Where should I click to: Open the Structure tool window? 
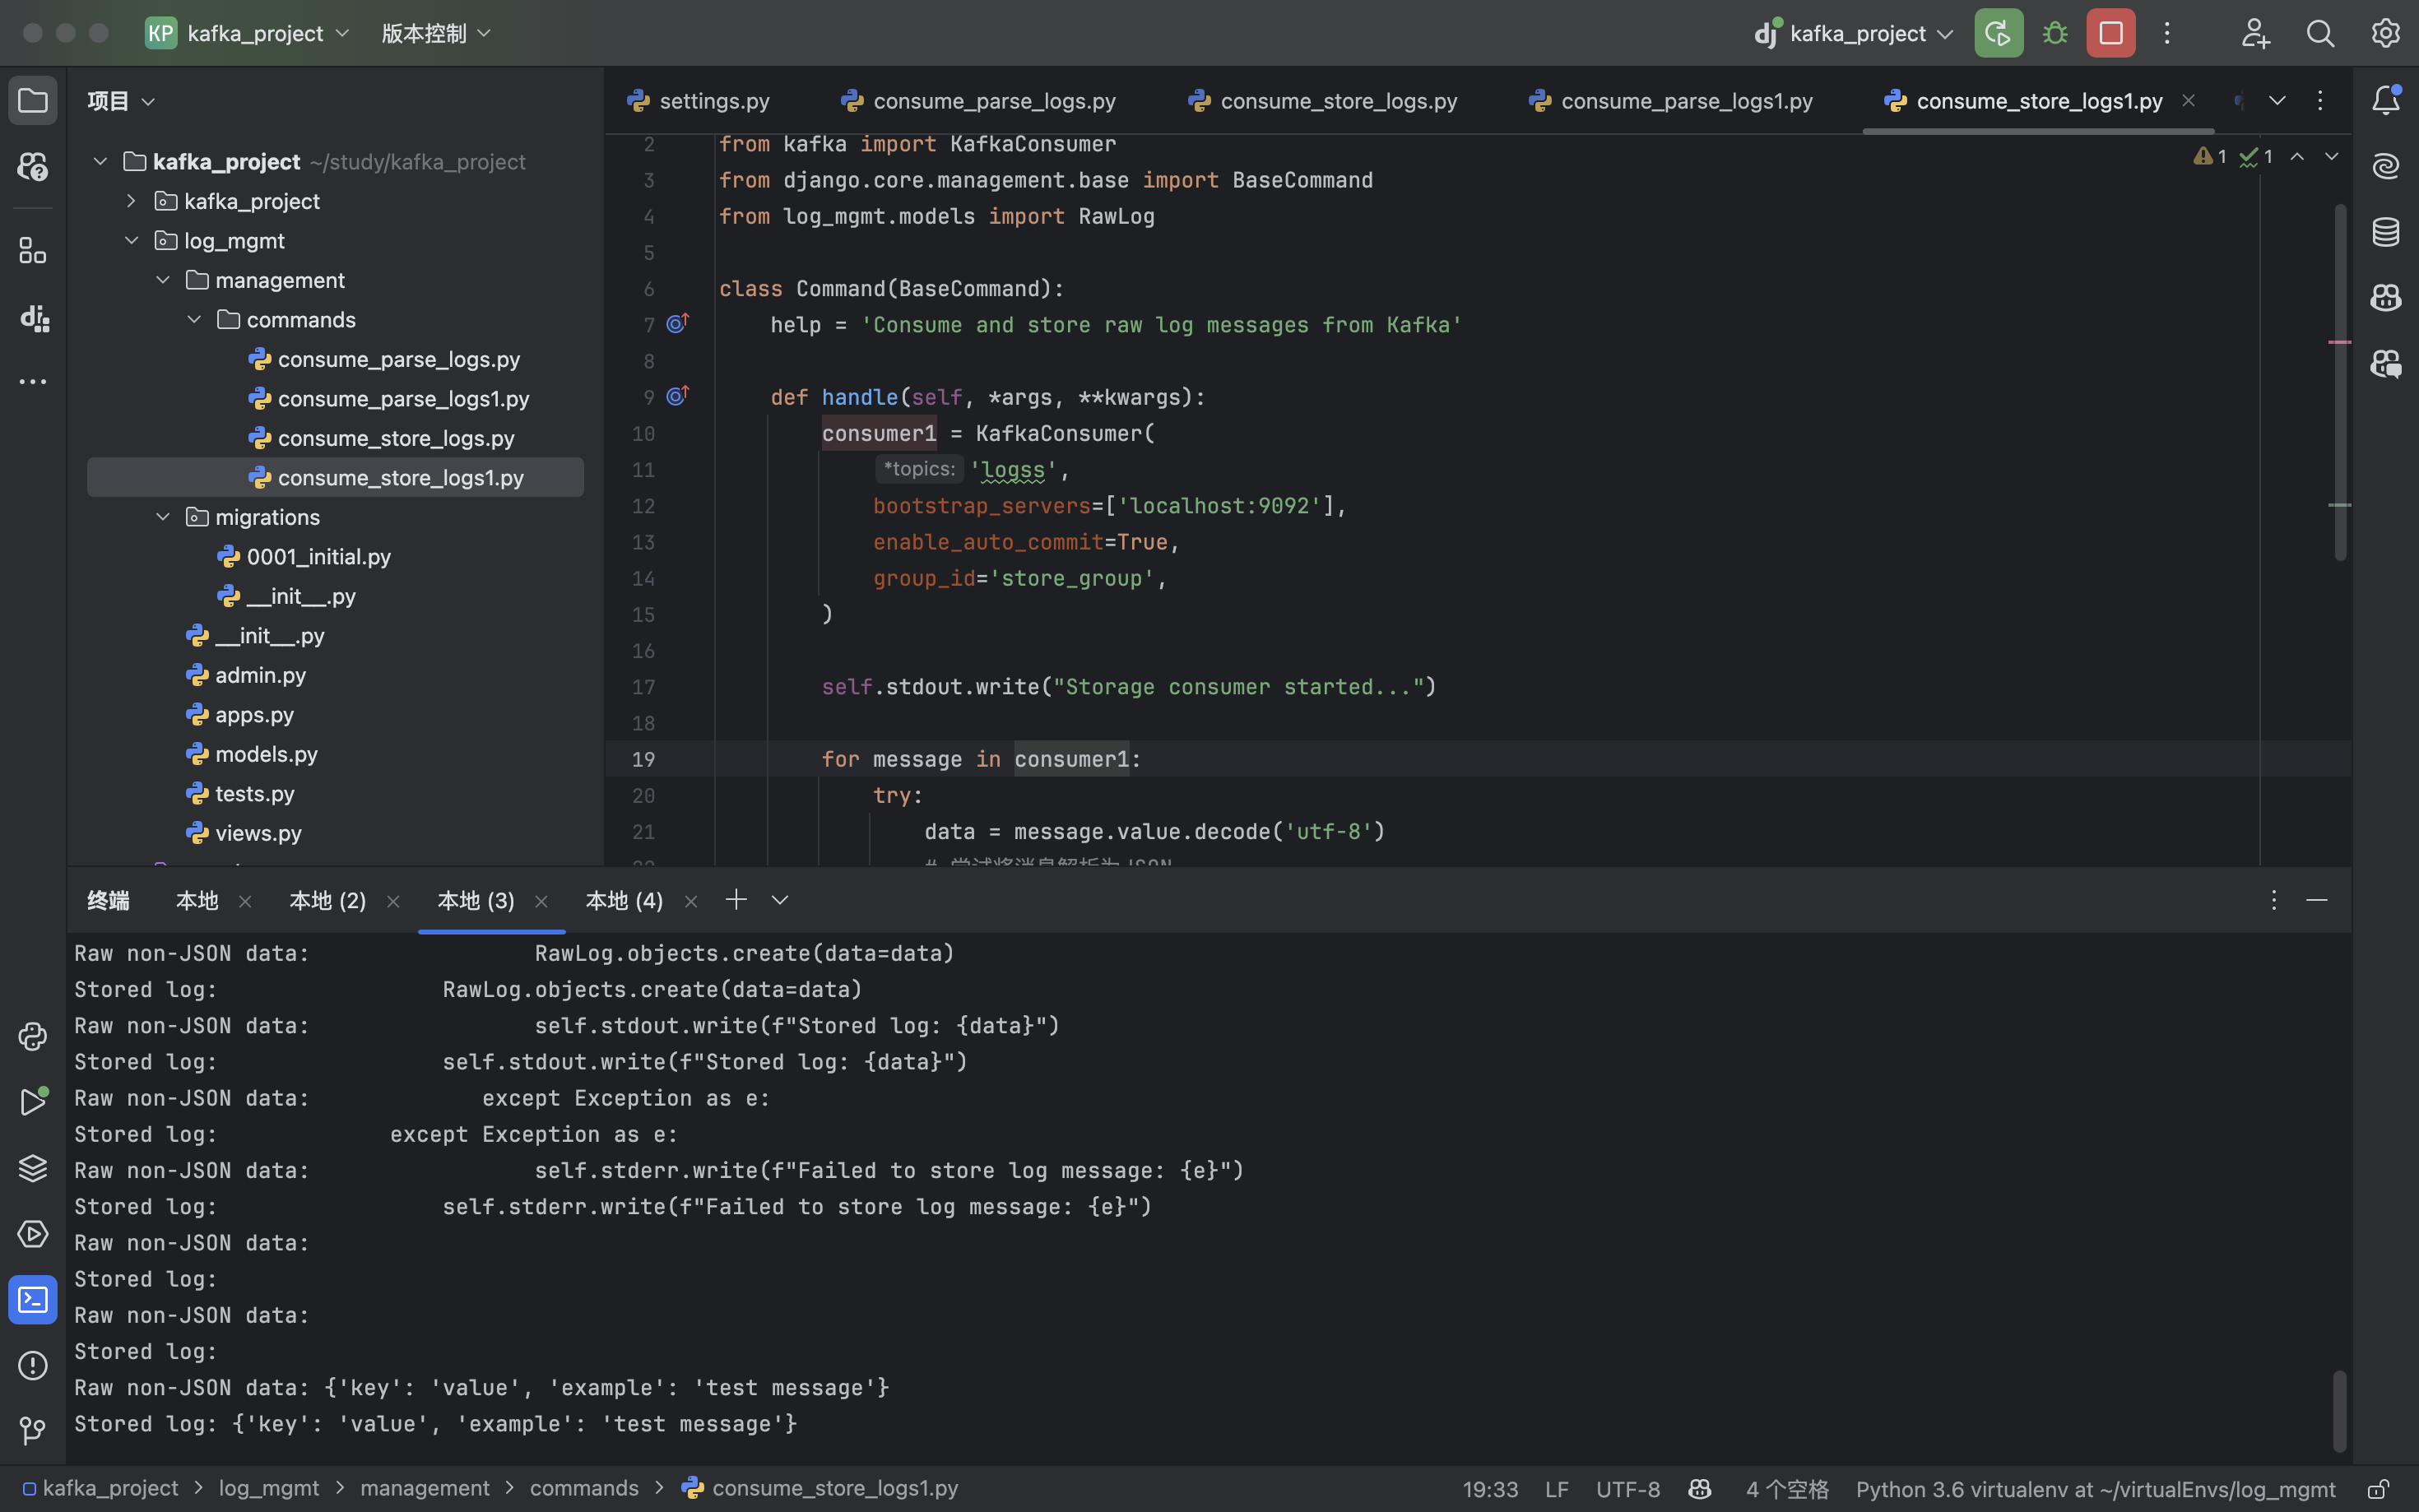coord(32,251)
